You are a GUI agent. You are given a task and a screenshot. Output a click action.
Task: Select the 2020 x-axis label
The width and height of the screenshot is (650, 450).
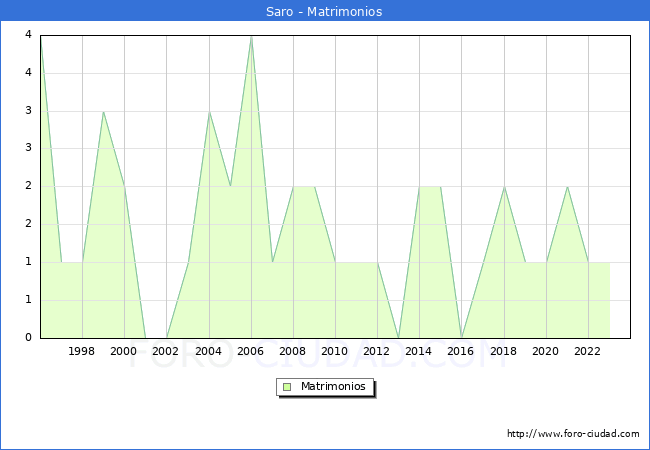click(x=546, y=351)
